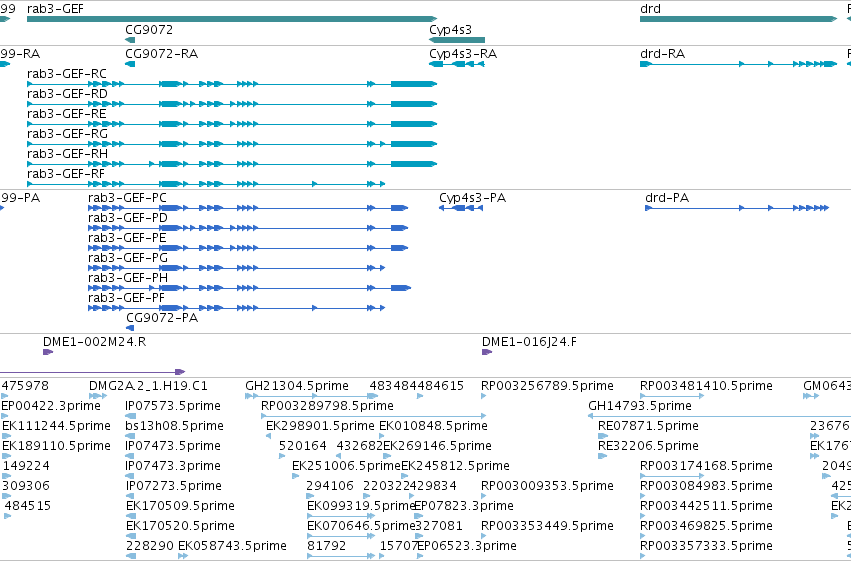Screen dimensions: 851x561
Task: Click the Cyp4s3-PA protein label
Action: (x=472, y=198)
